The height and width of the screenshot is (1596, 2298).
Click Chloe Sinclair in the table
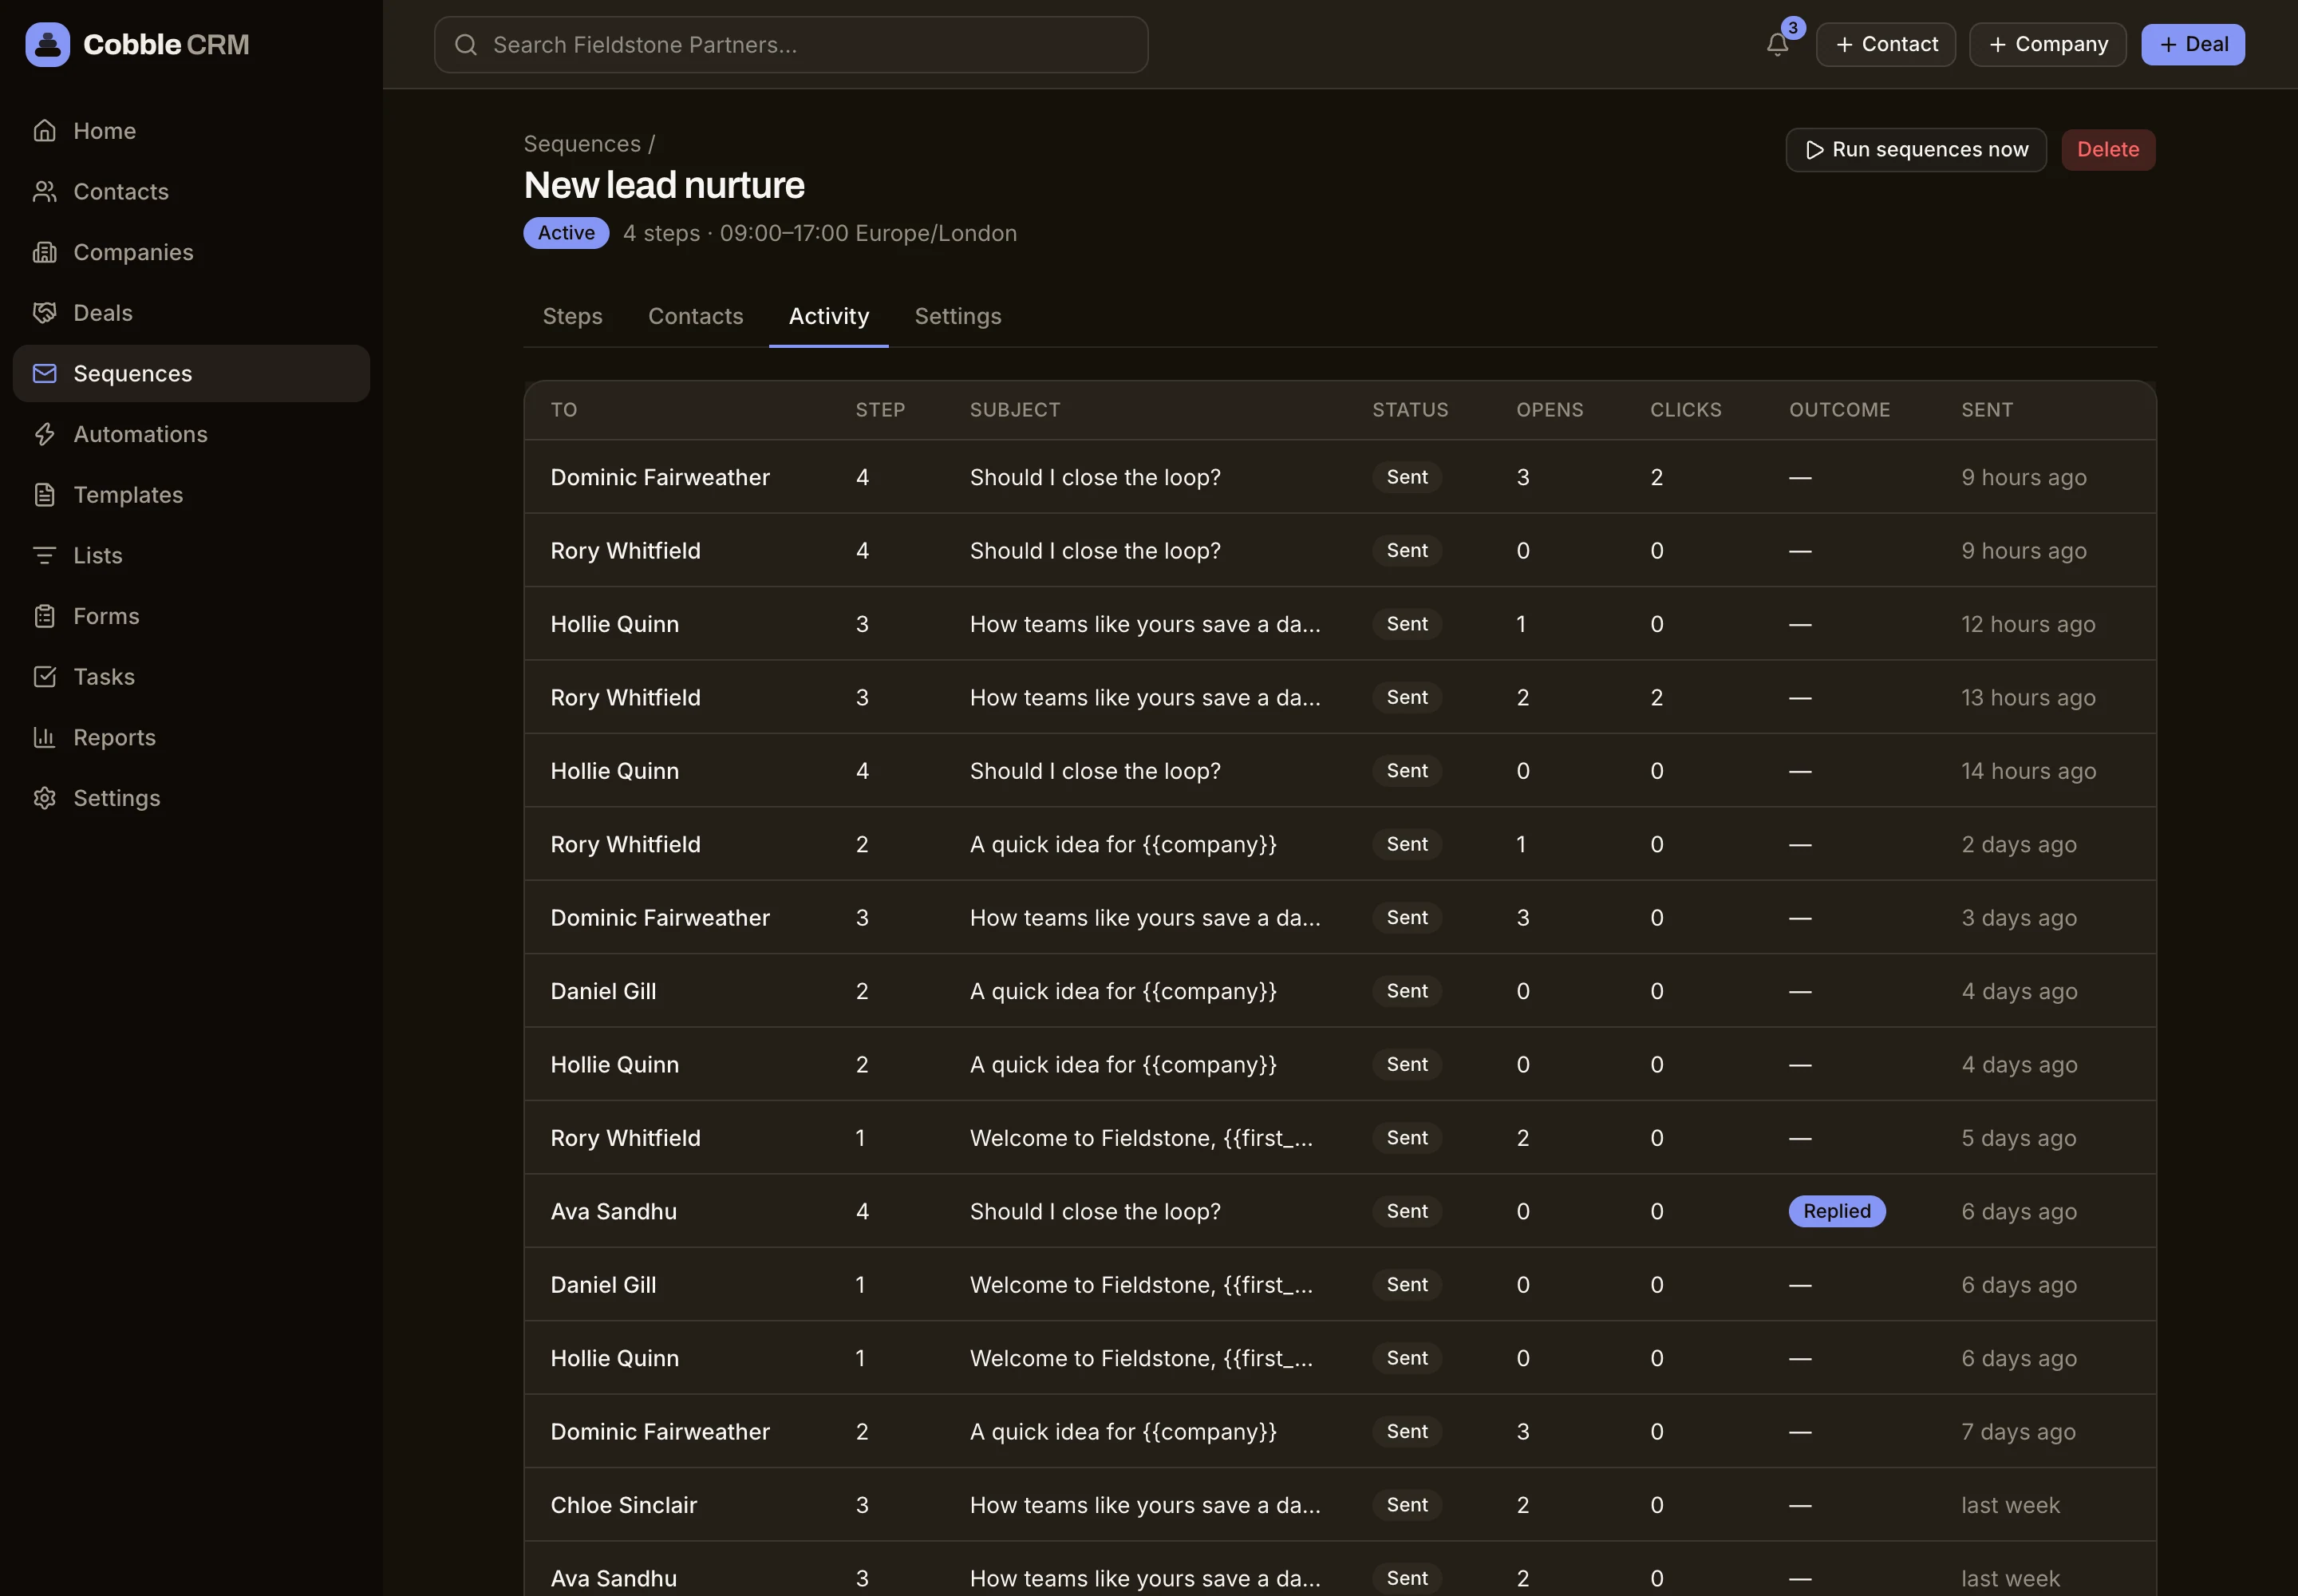(623, 1505)
